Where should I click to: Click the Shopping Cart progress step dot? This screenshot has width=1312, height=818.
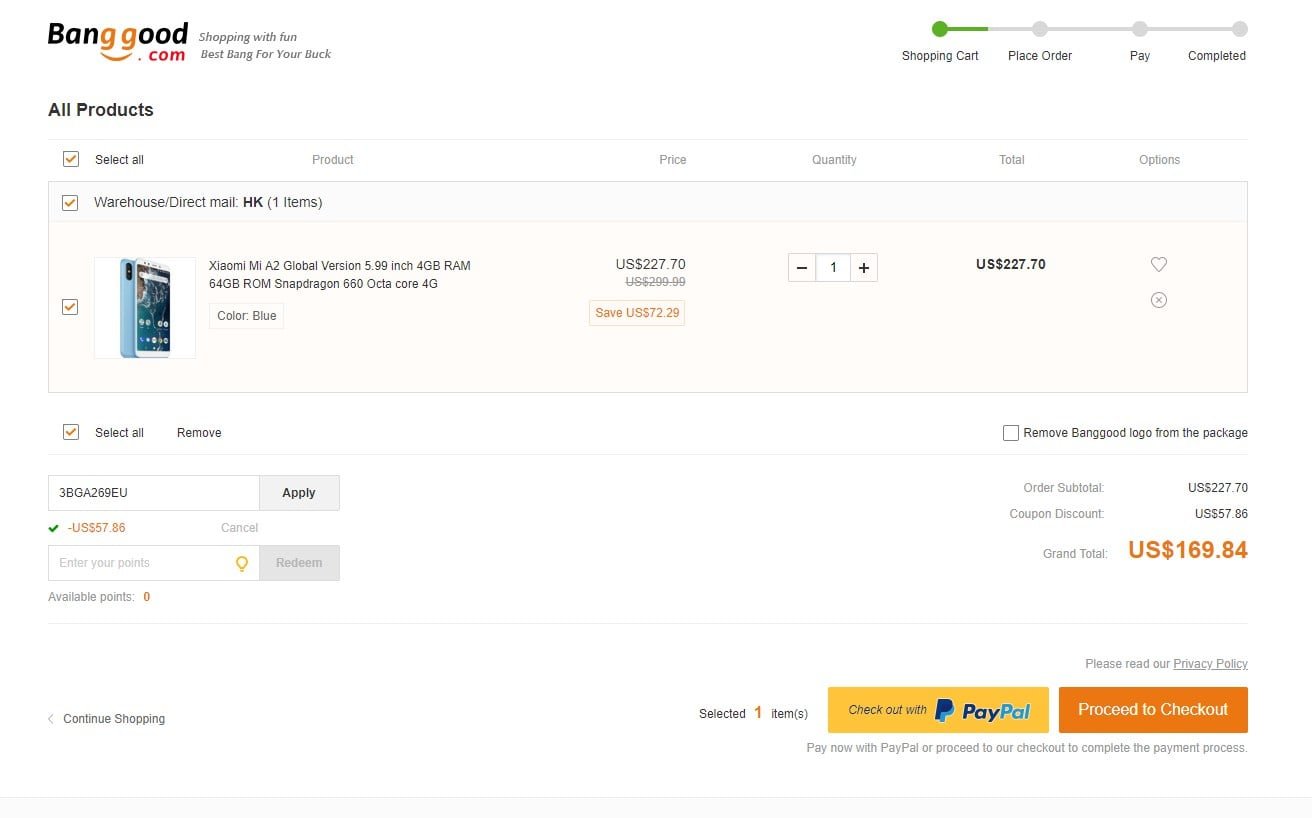(940, 29)
